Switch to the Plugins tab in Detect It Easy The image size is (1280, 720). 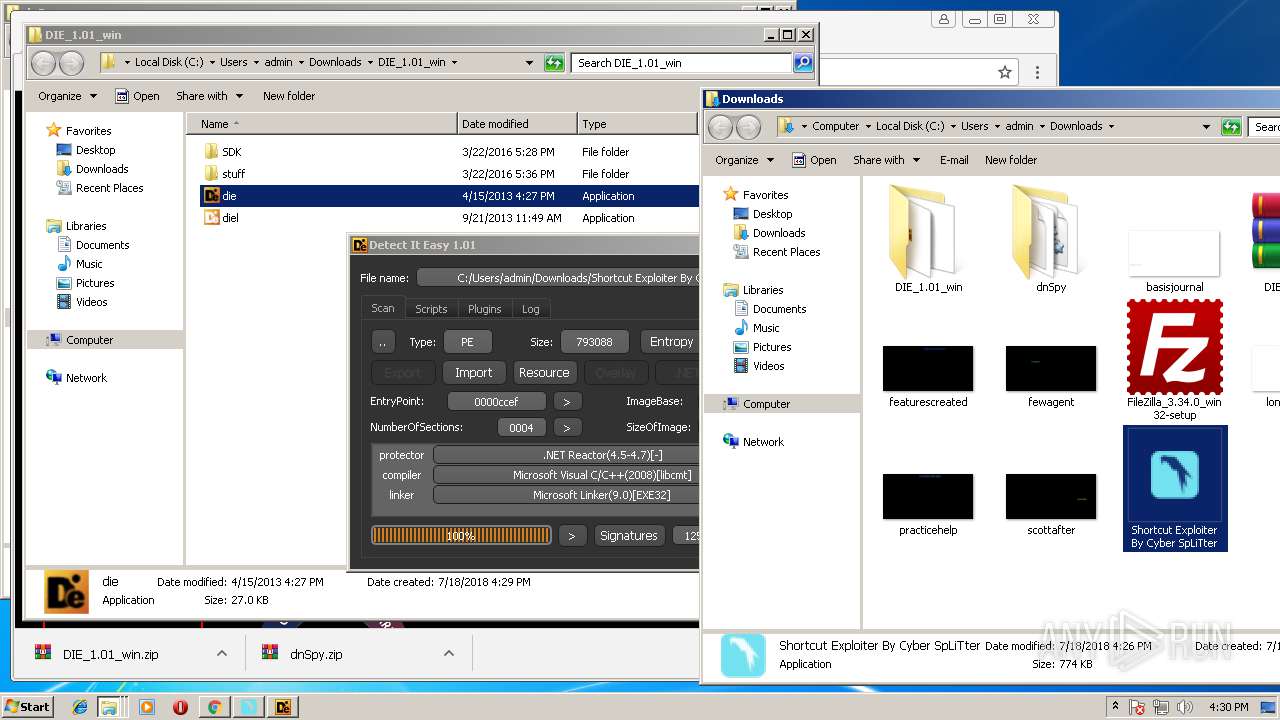485,309
